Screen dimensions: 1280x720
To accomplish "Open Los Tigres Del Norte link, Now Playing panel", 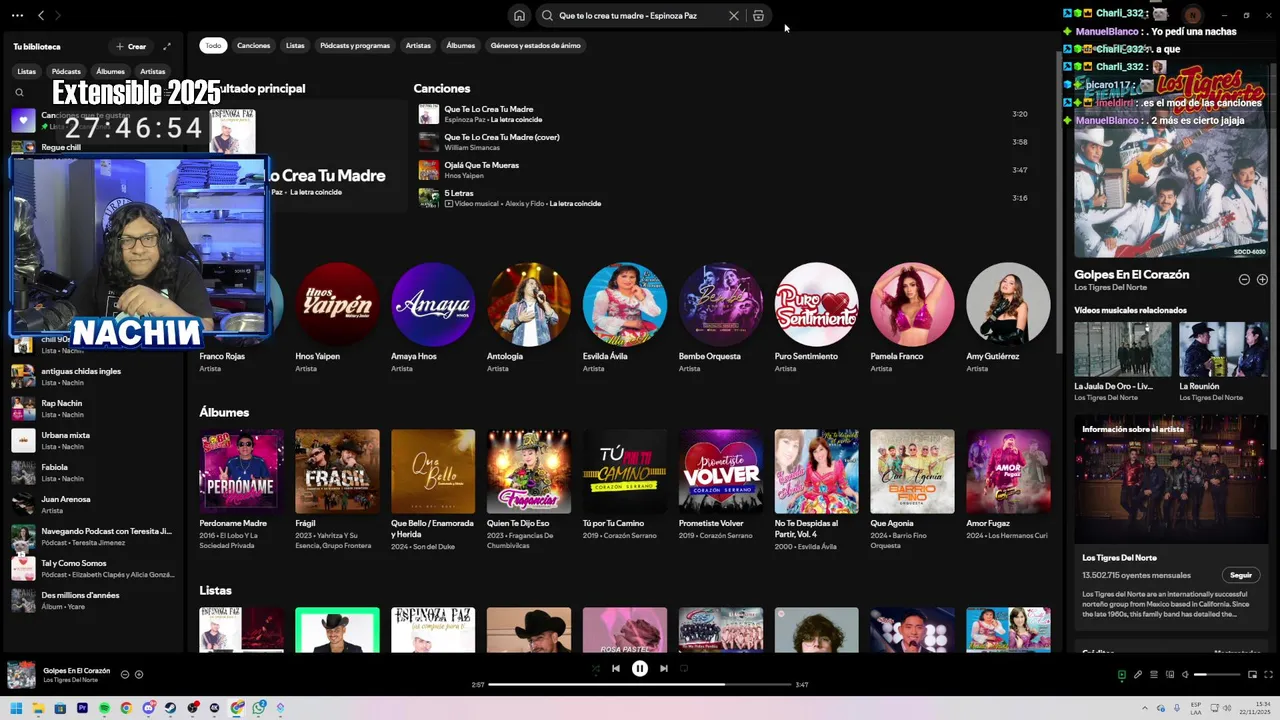I will click(1112, 288).
